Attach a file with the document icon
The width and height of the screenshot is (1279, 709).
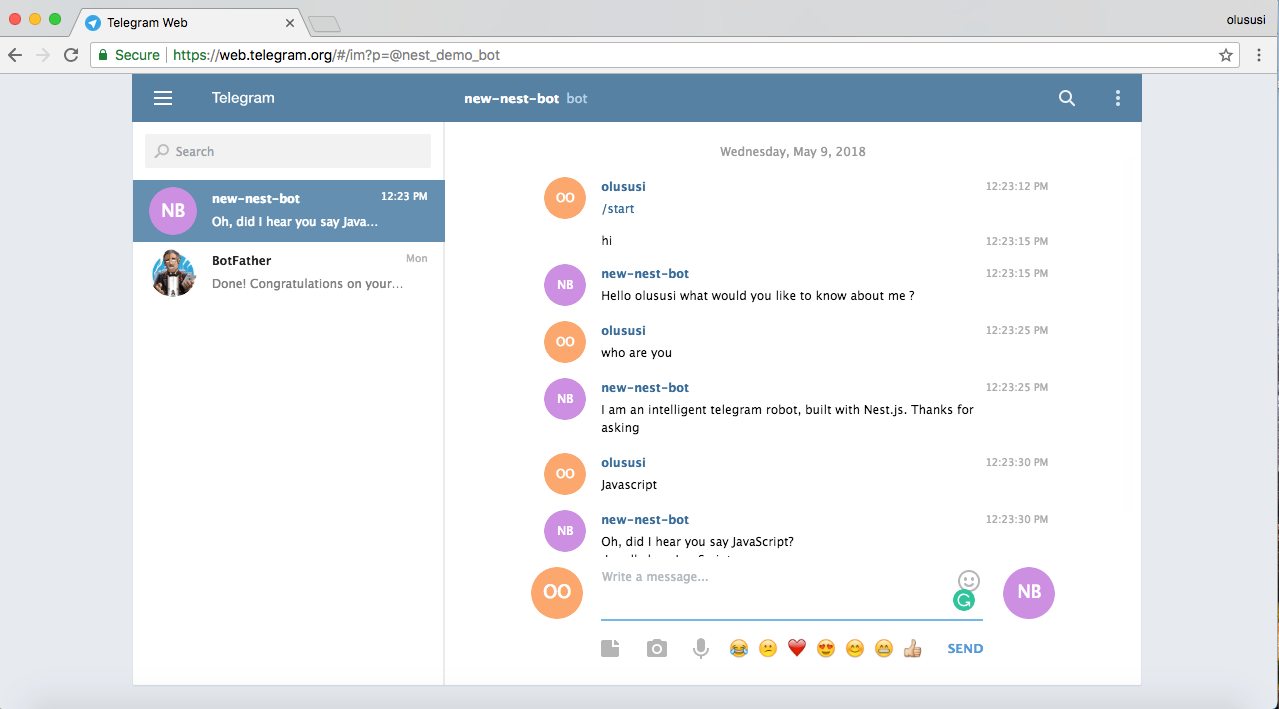pyautogui.click(x=610, y=648)
